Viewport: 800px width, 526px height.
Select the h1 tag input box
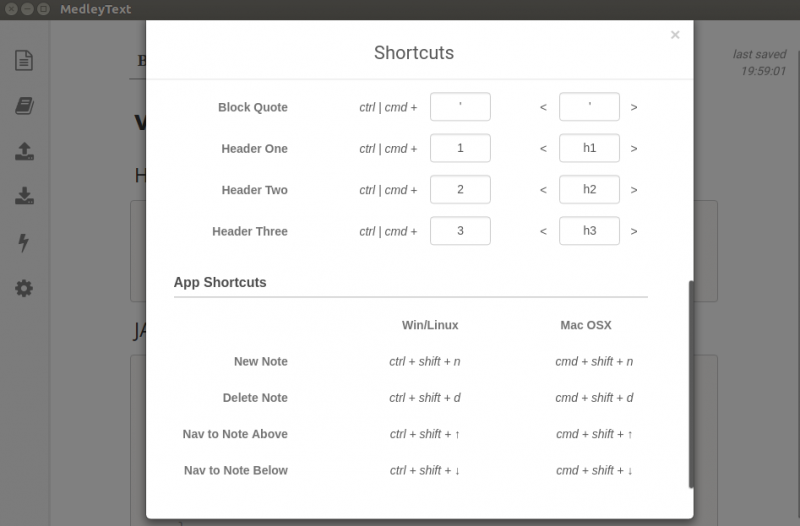tap(589, 148)
